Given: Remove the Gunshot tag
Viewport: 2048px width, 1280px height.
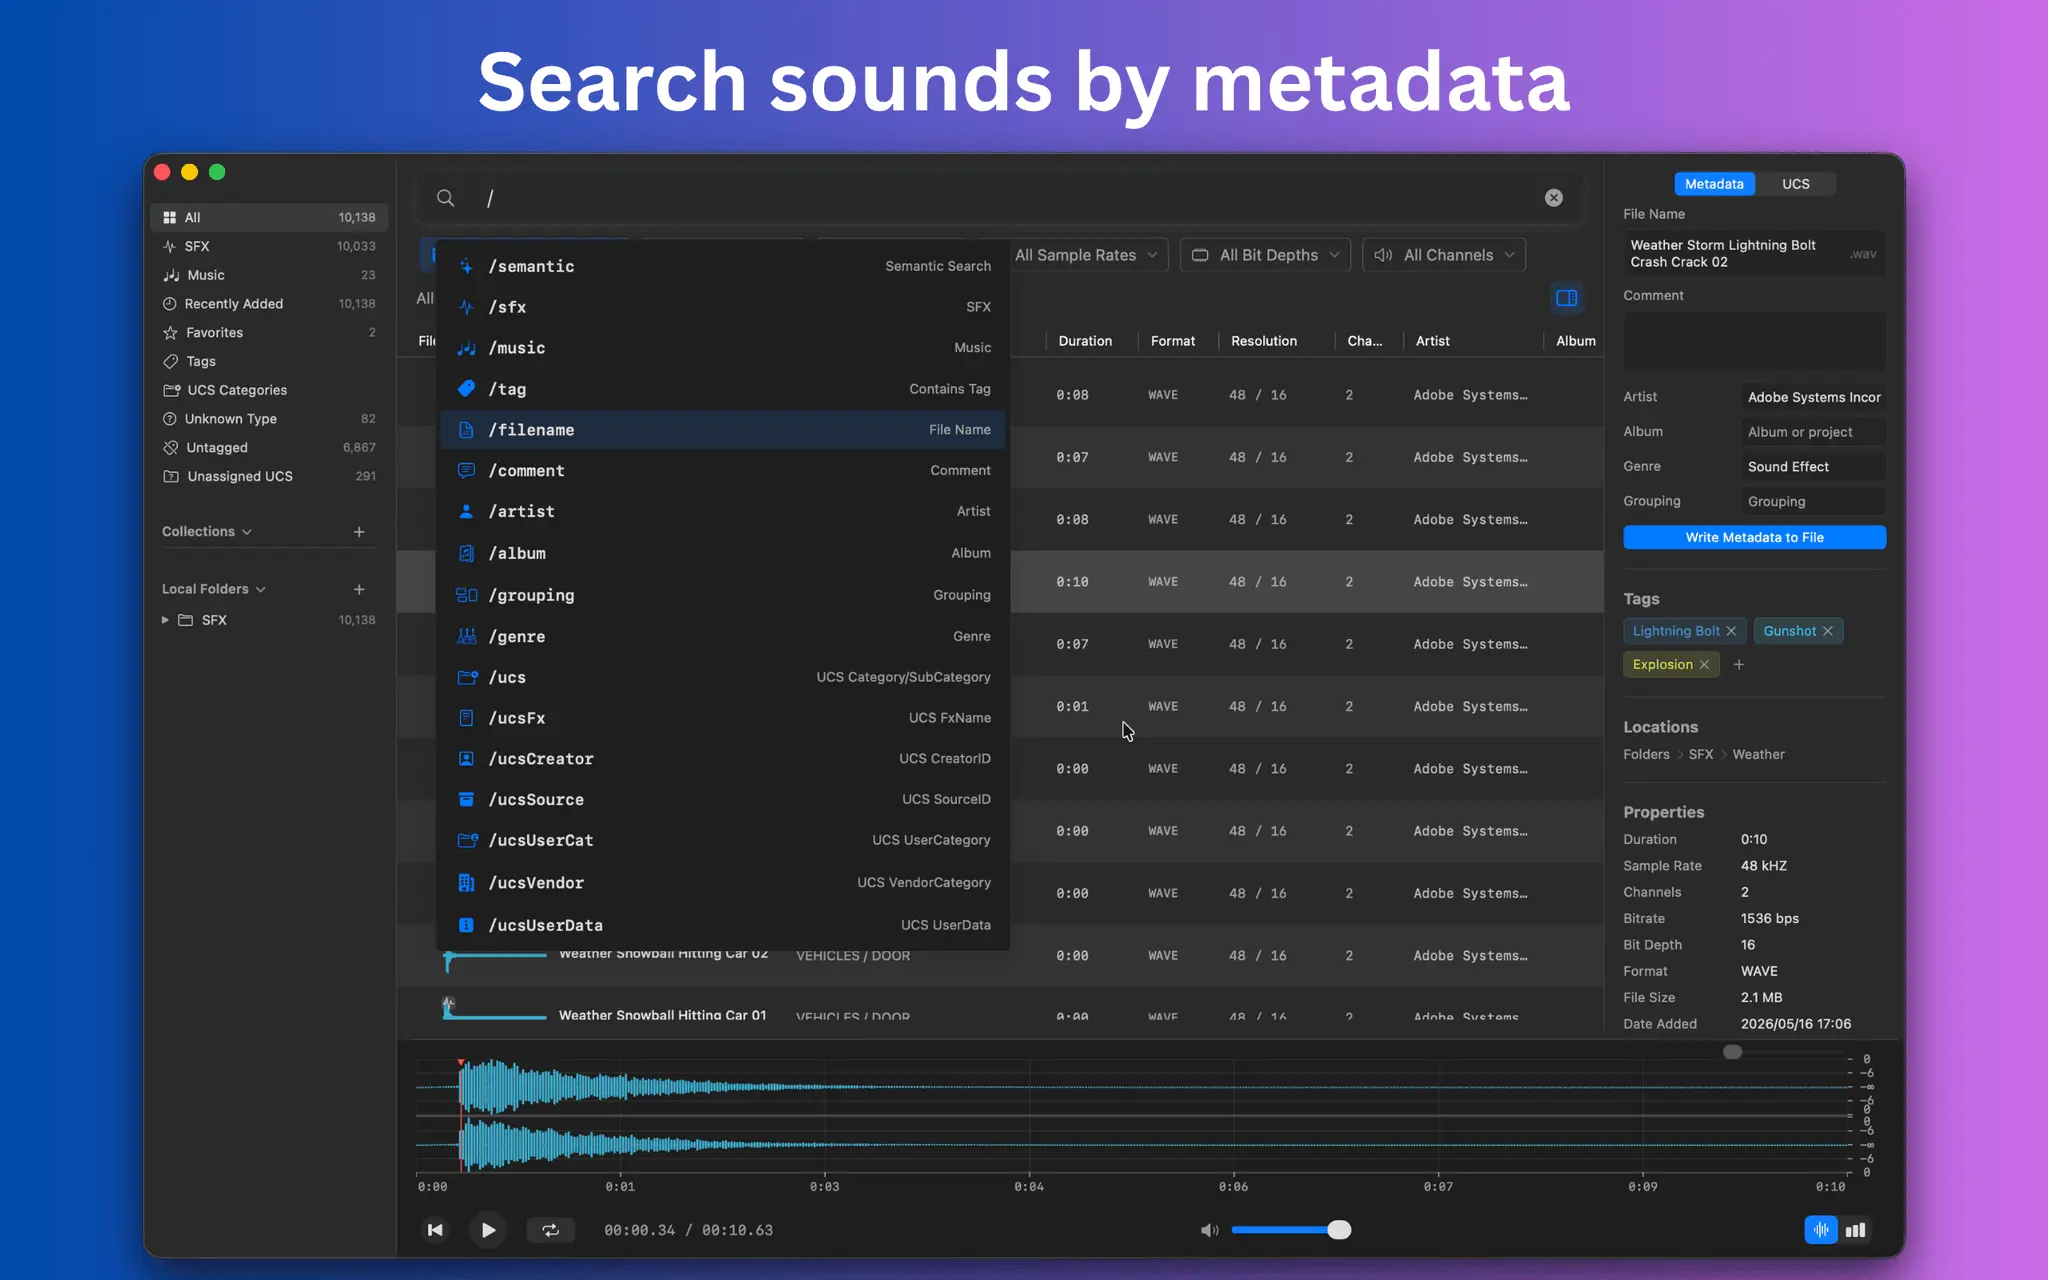Looking at the screenshot, I should [1828, 631].
